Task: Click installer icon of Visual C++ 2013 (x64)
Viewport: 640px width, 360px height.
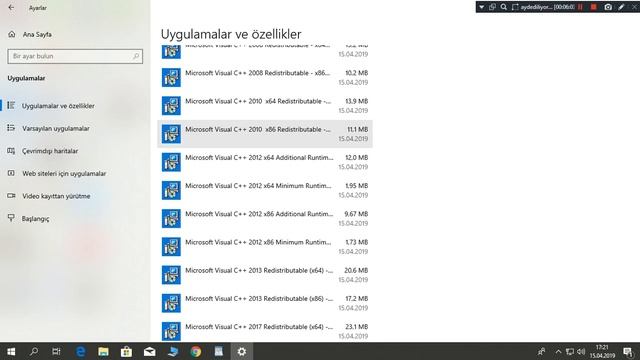Action: click(171, 275)
